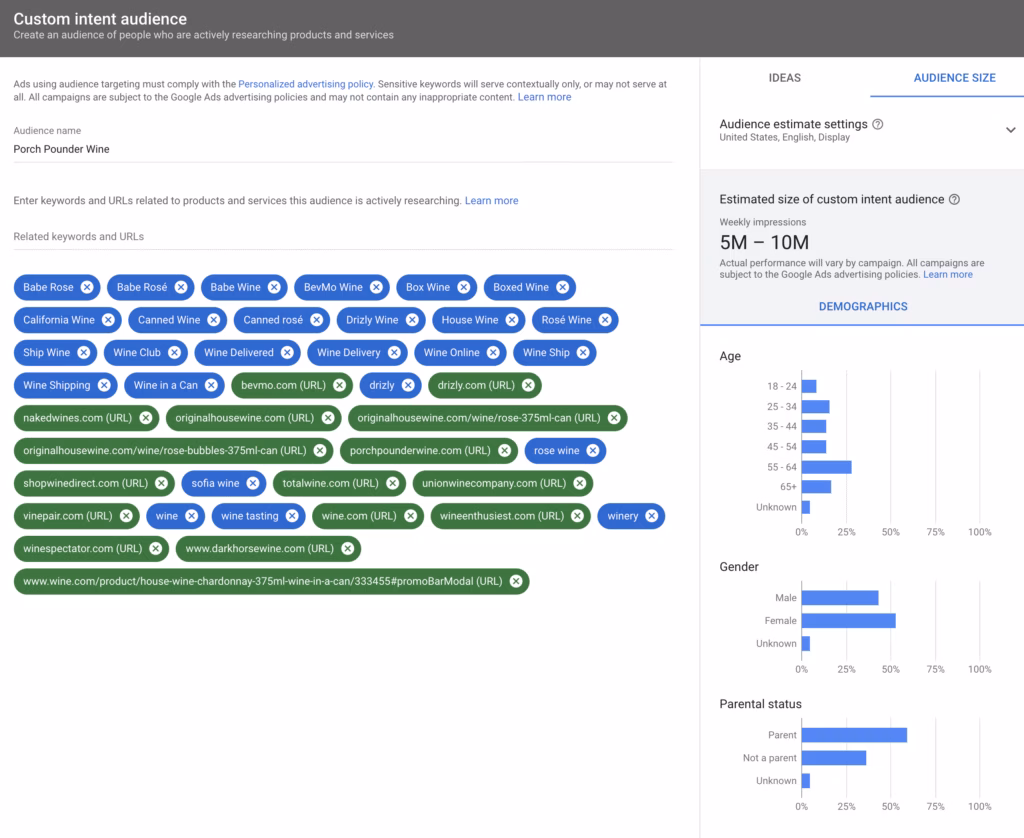This screenshot has width=1024, height=838.
Task: Expand the Audience estimate settings section
Action: point(1010,130)
